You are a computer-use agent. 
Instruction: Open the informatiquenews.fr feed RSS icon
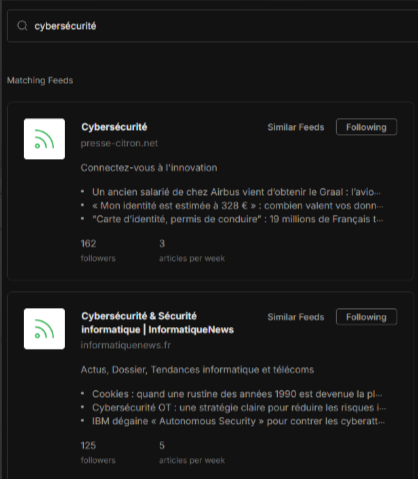pos(44,329)
